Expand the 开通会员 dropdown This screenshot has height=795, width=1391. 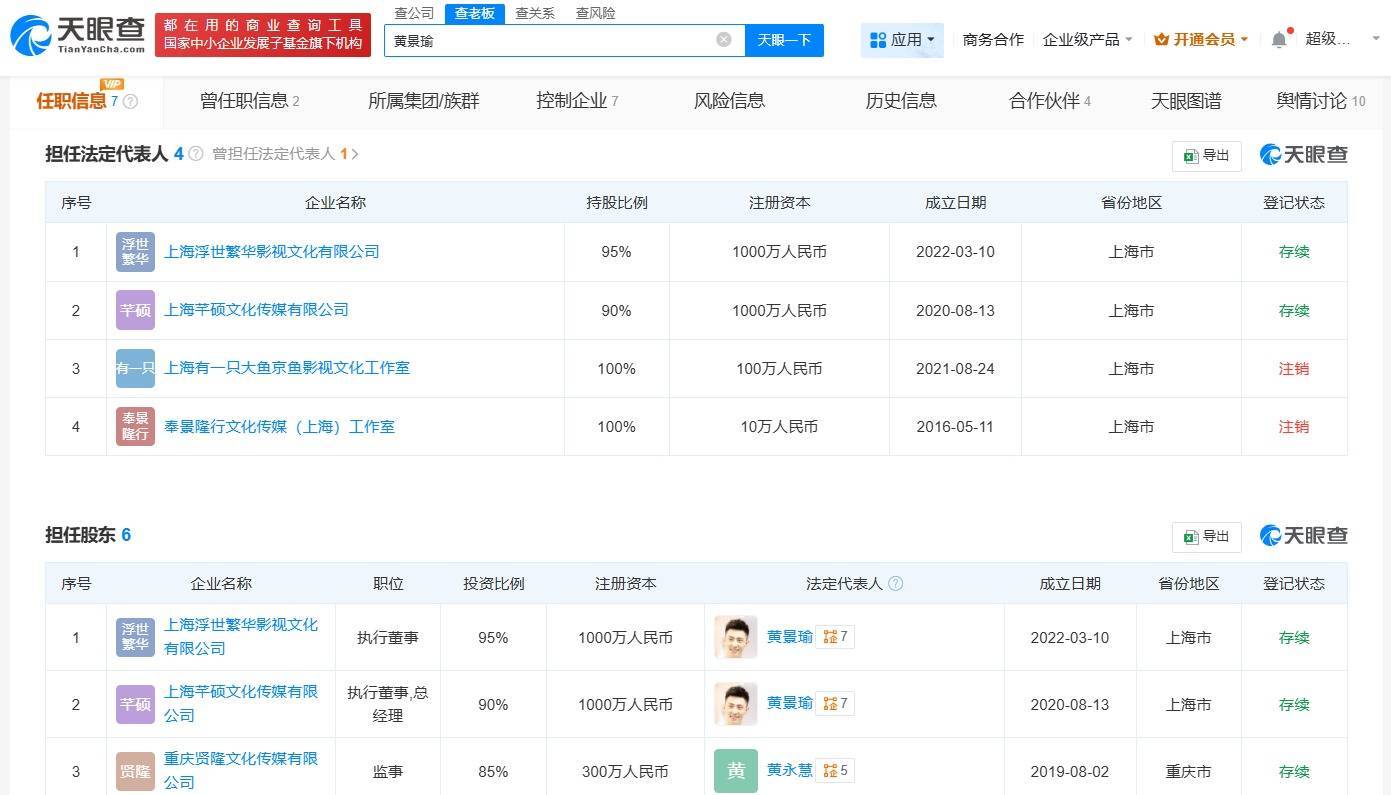[x=1201, y=40]
